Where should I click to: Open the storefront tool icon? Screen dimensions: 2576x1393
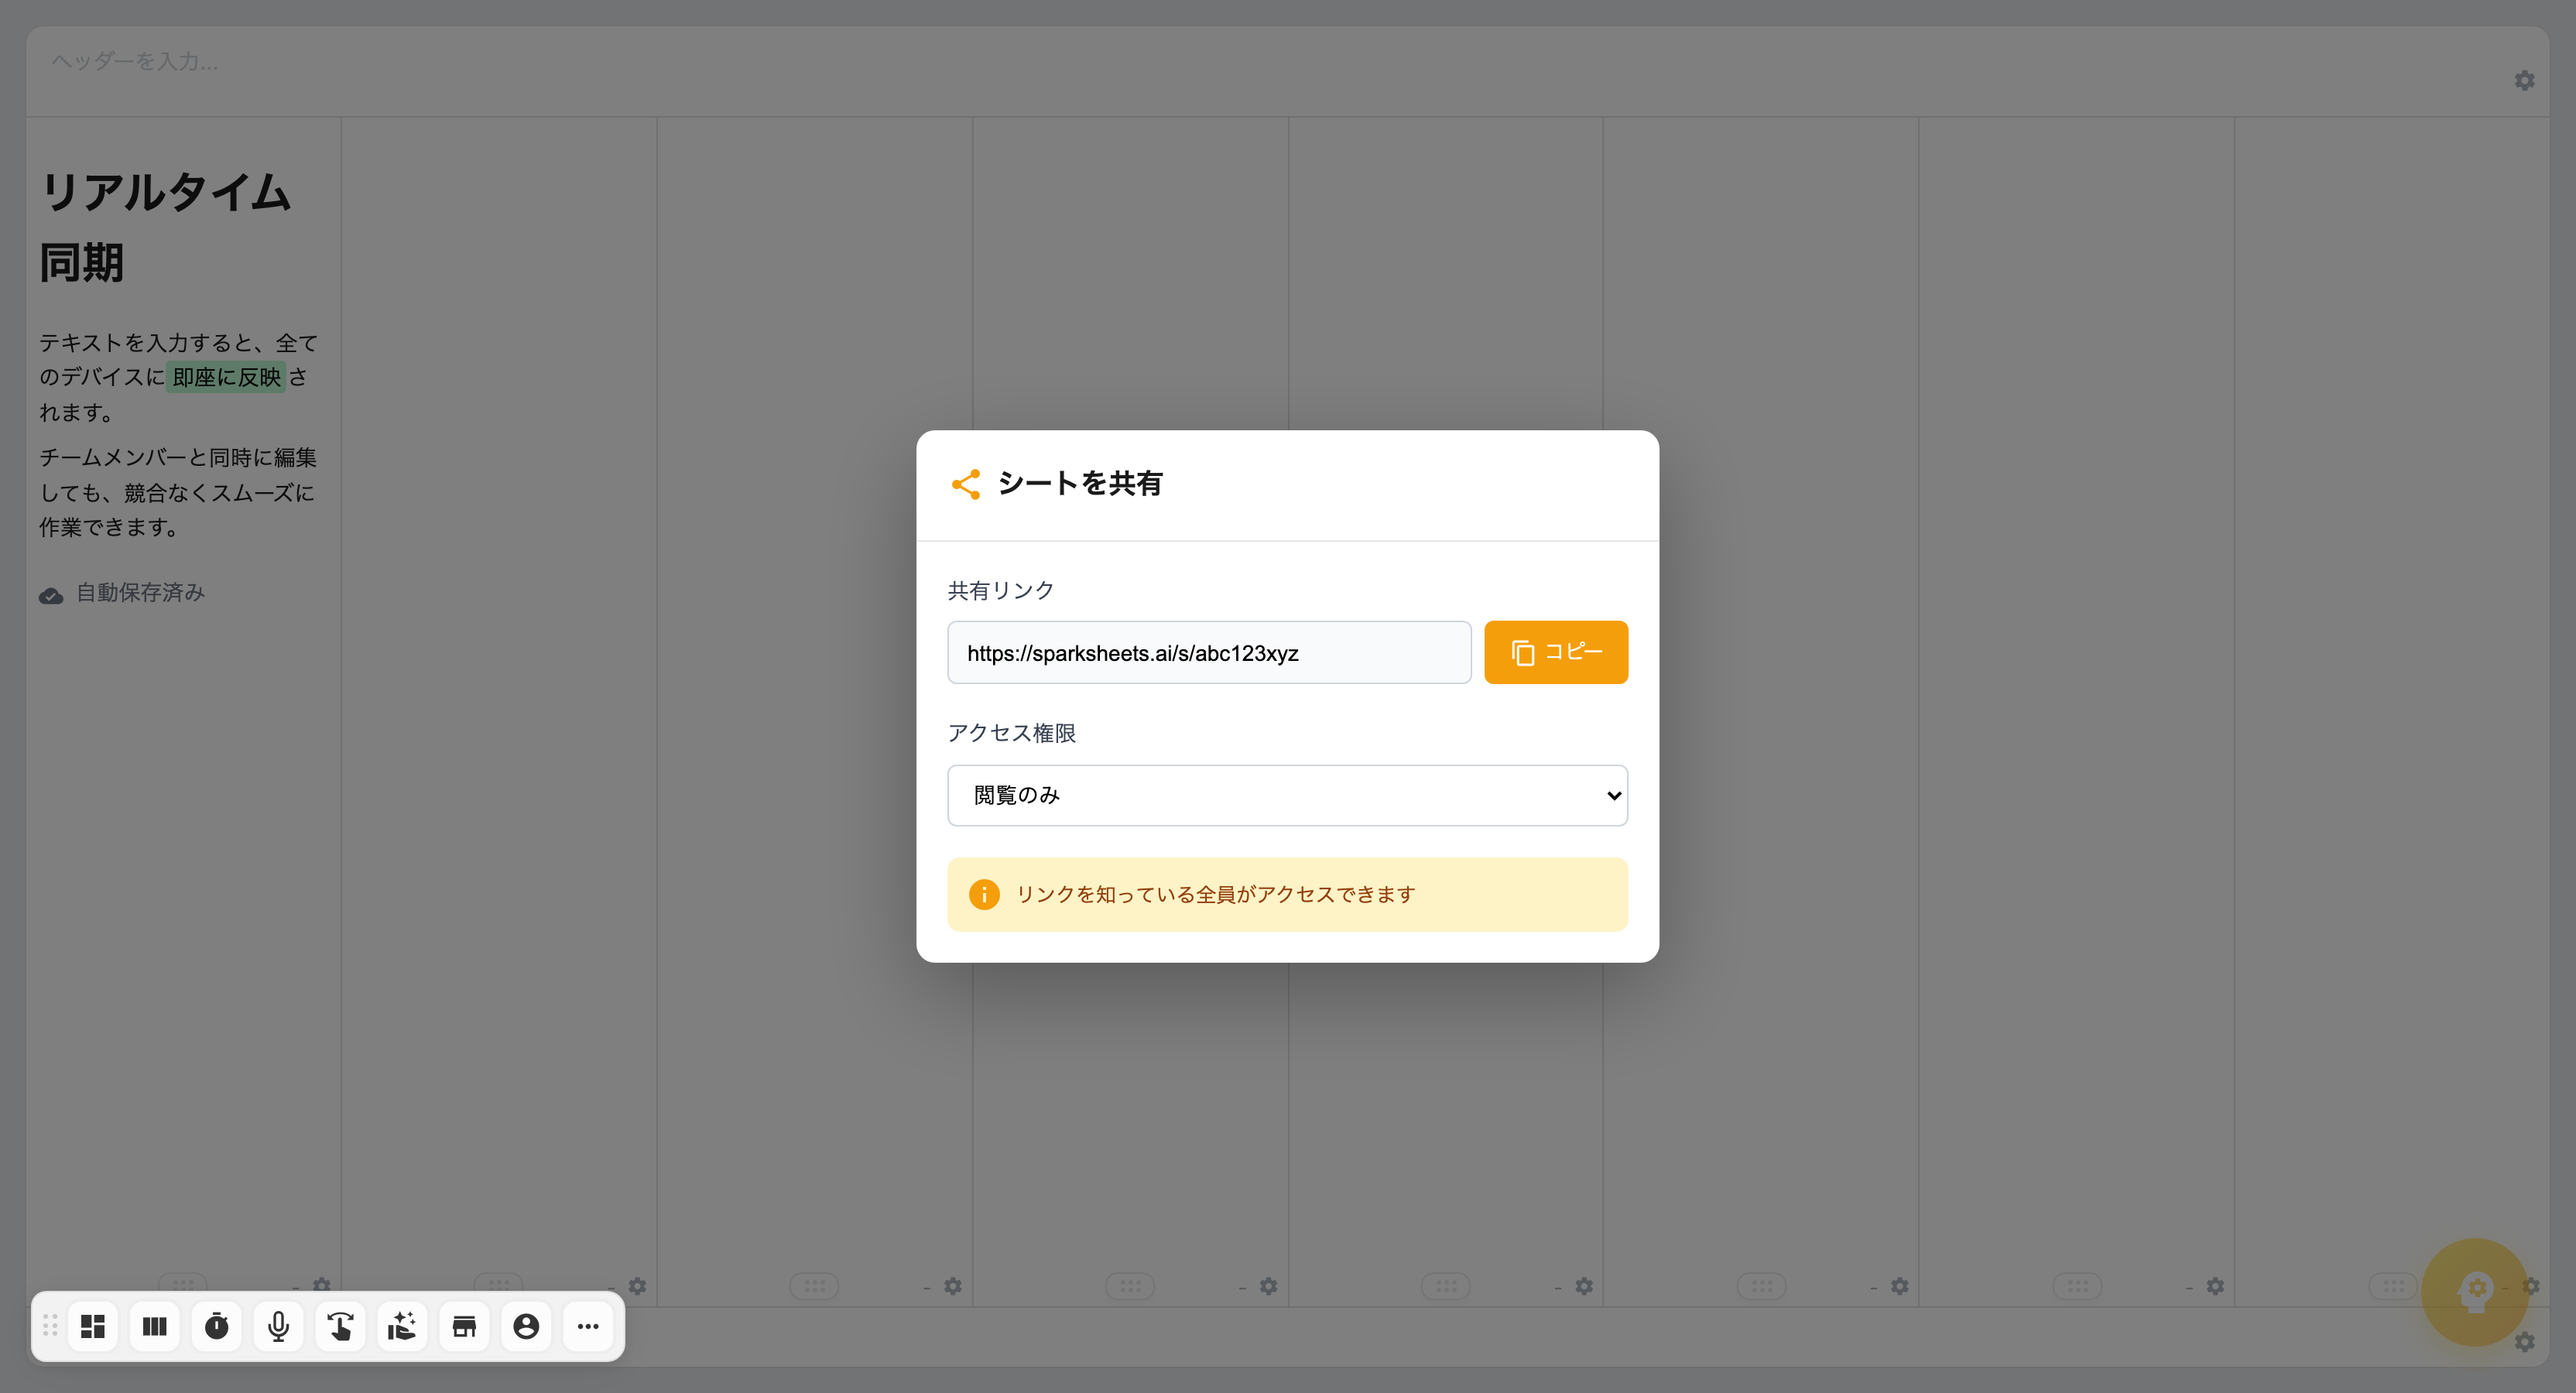[464, 1326]
